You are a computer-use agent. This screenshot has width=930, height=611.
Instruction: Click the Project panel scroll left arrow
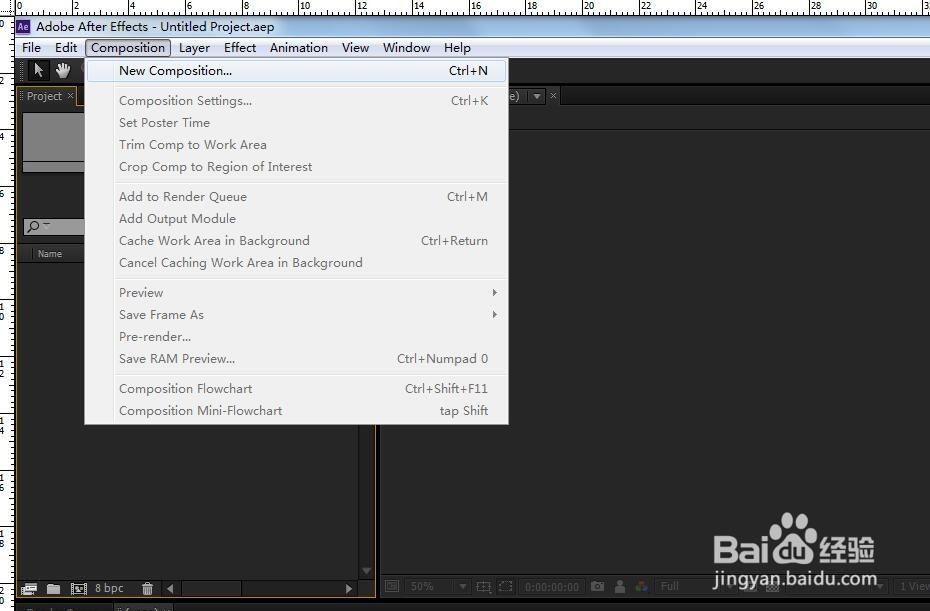(x=170, y=588)
